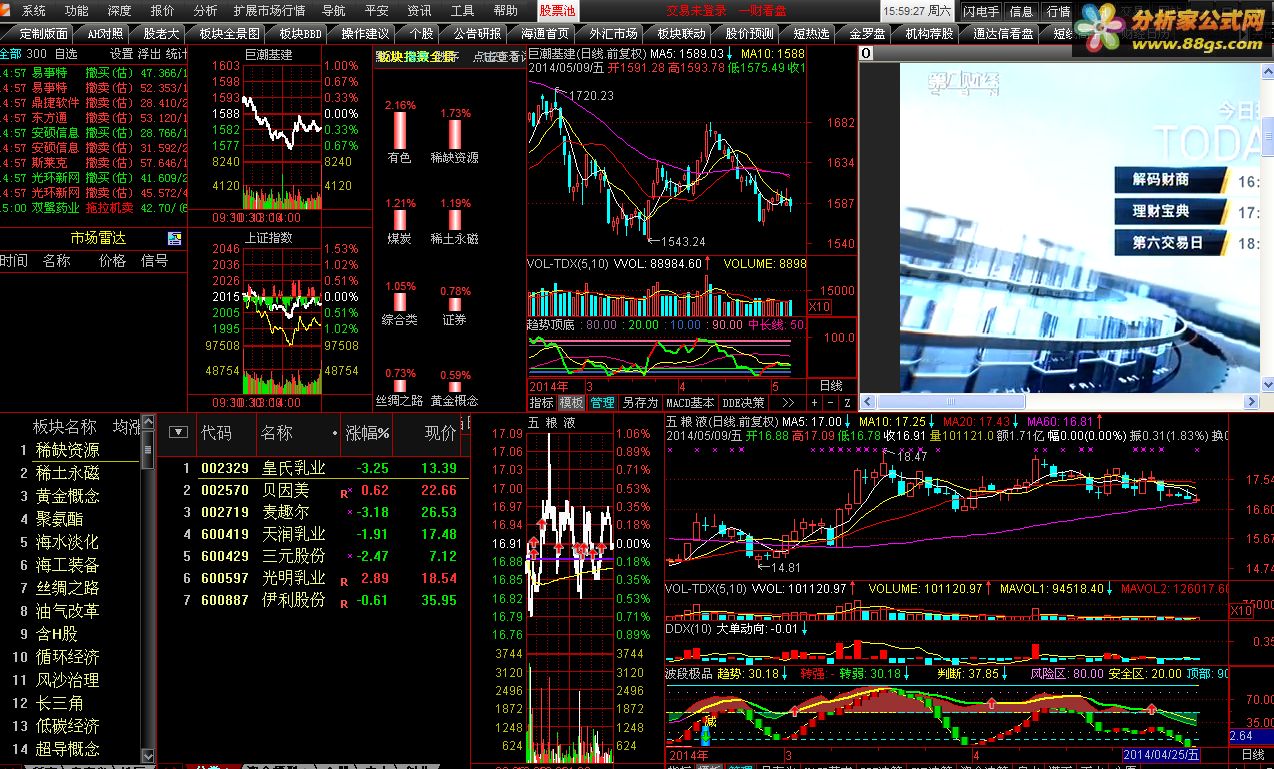
Task: Open the stock list column dropdown arrow
Action: pyautogui.click(x=178, y=432)
